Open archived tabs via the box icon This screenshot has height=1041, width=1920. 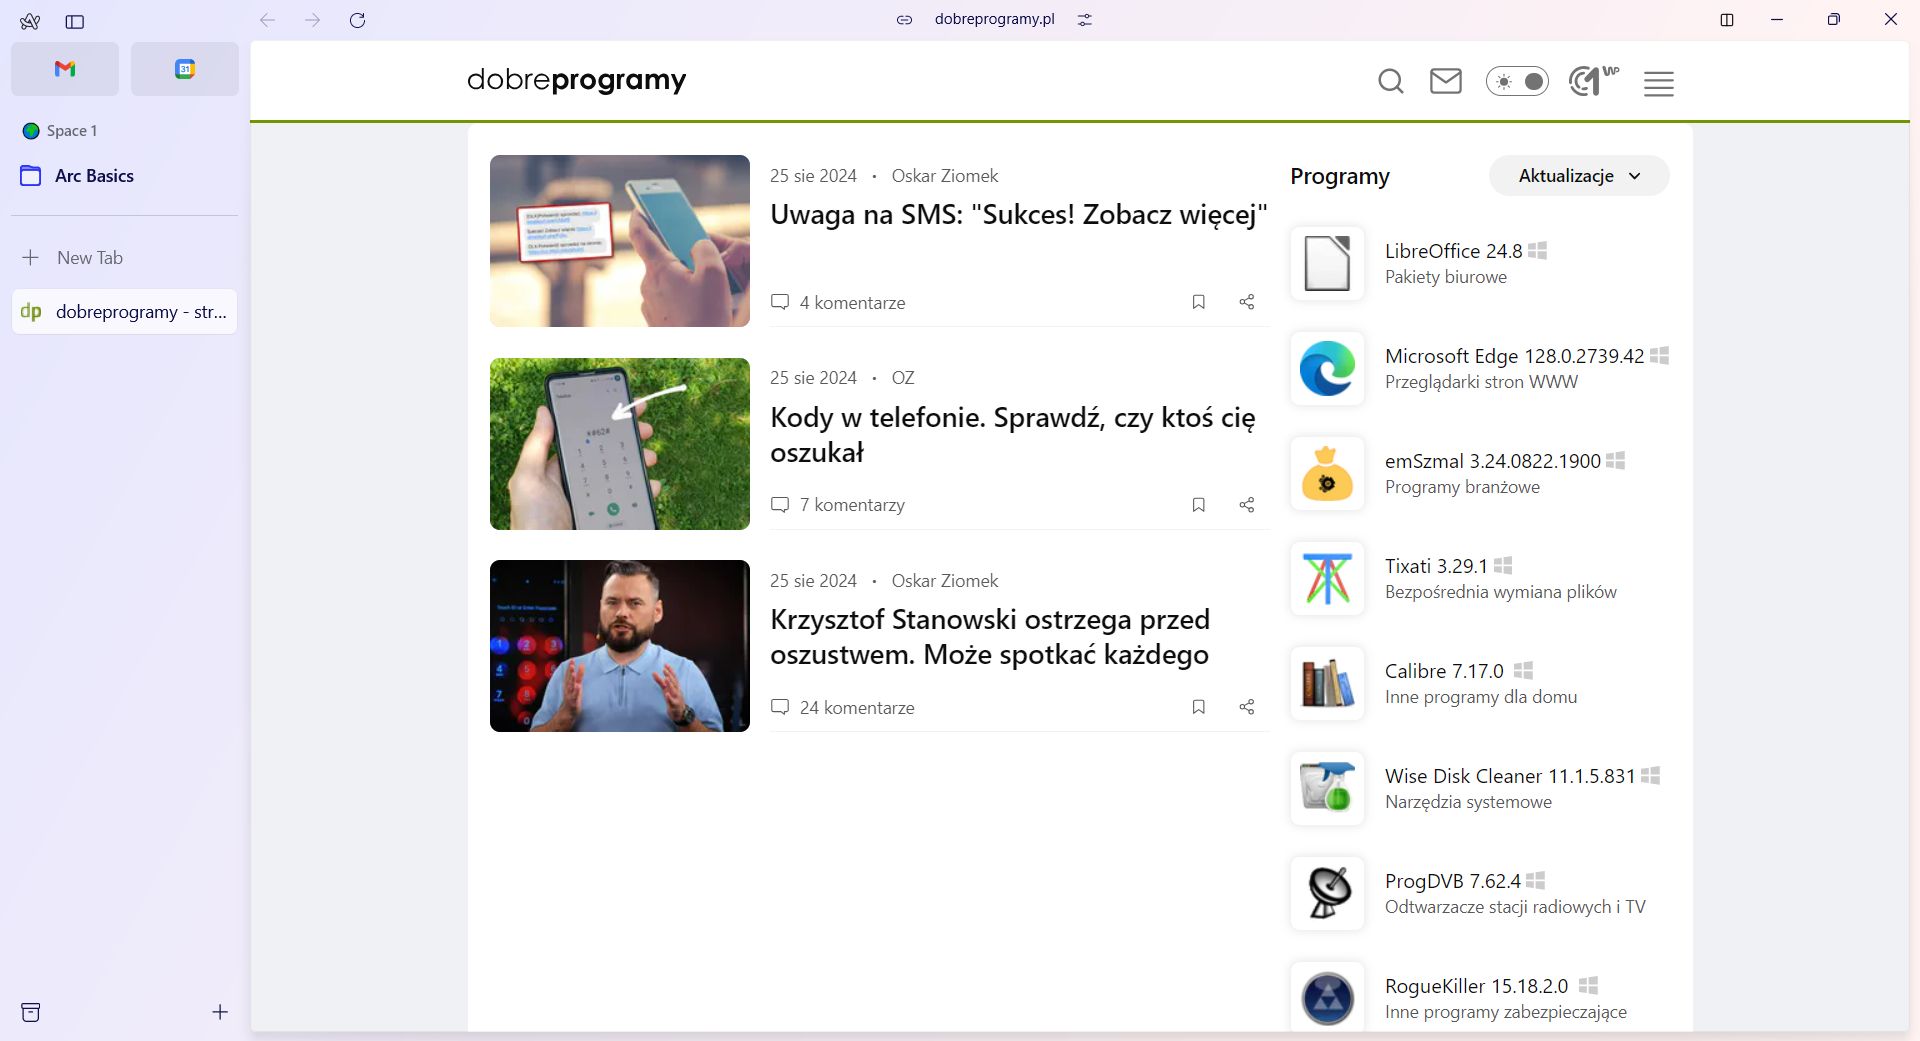pos(32,1012)
